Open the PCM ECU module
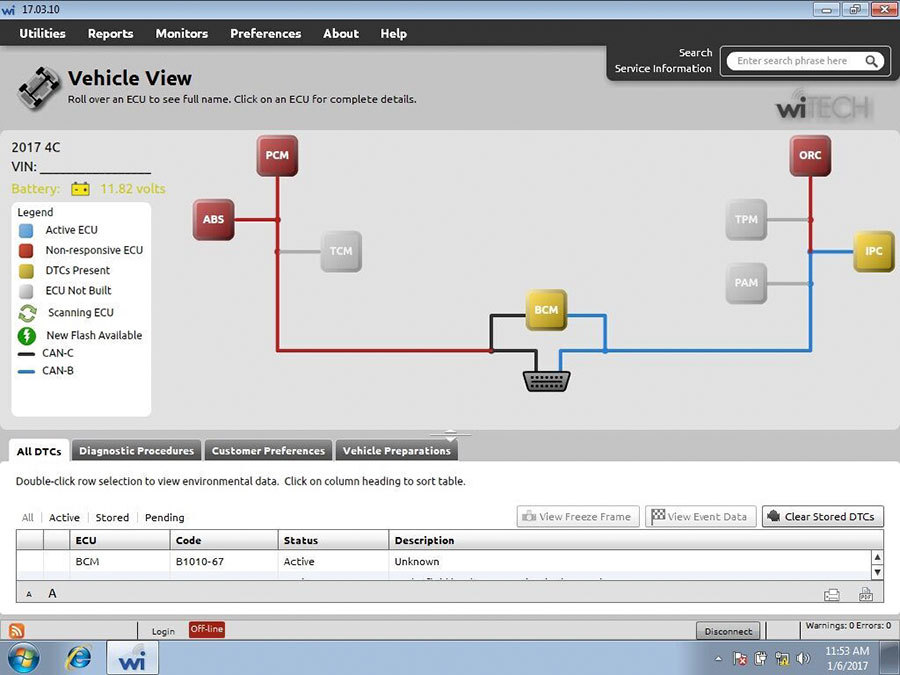Image resolution: width=900 pixels, height=675 pixels. (x=277, y=156)
